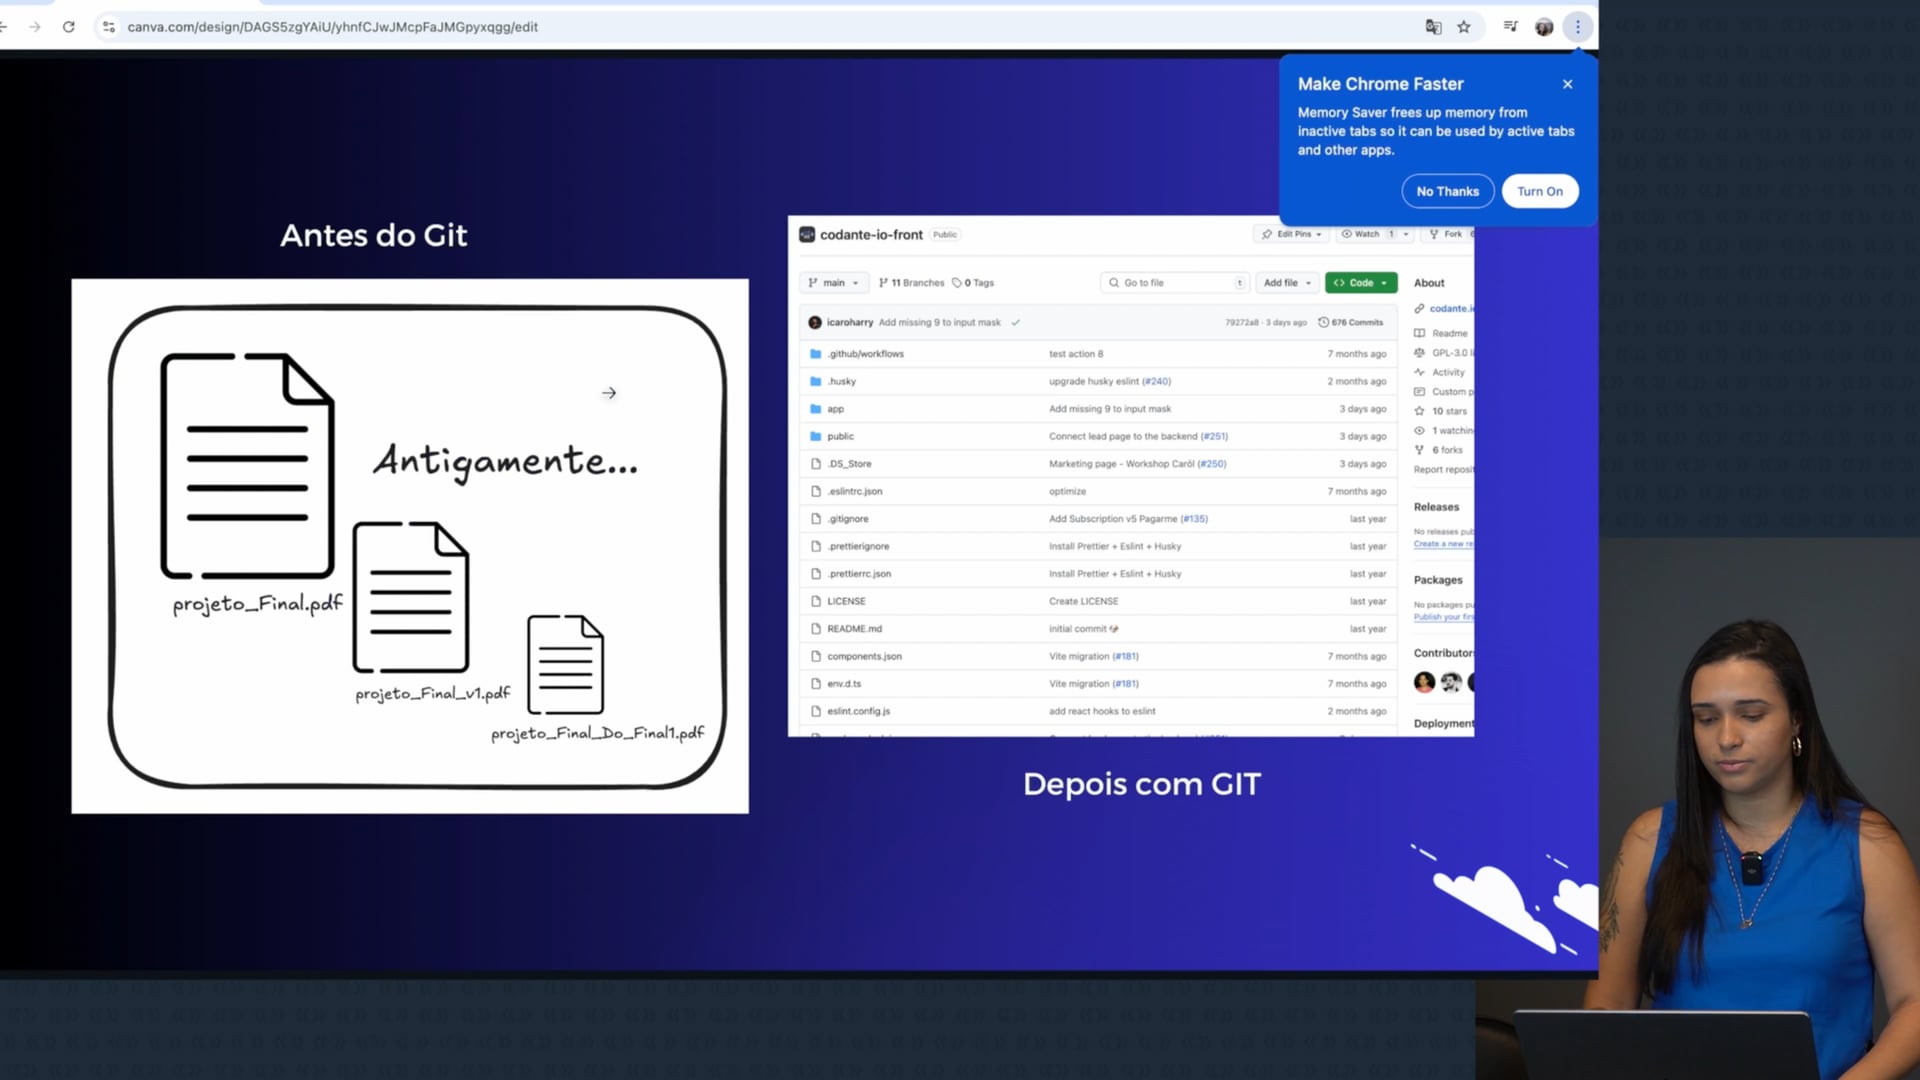Open the 11 Branches link
This screenshot has width=1920, height=1080.
tap(911, 283)
